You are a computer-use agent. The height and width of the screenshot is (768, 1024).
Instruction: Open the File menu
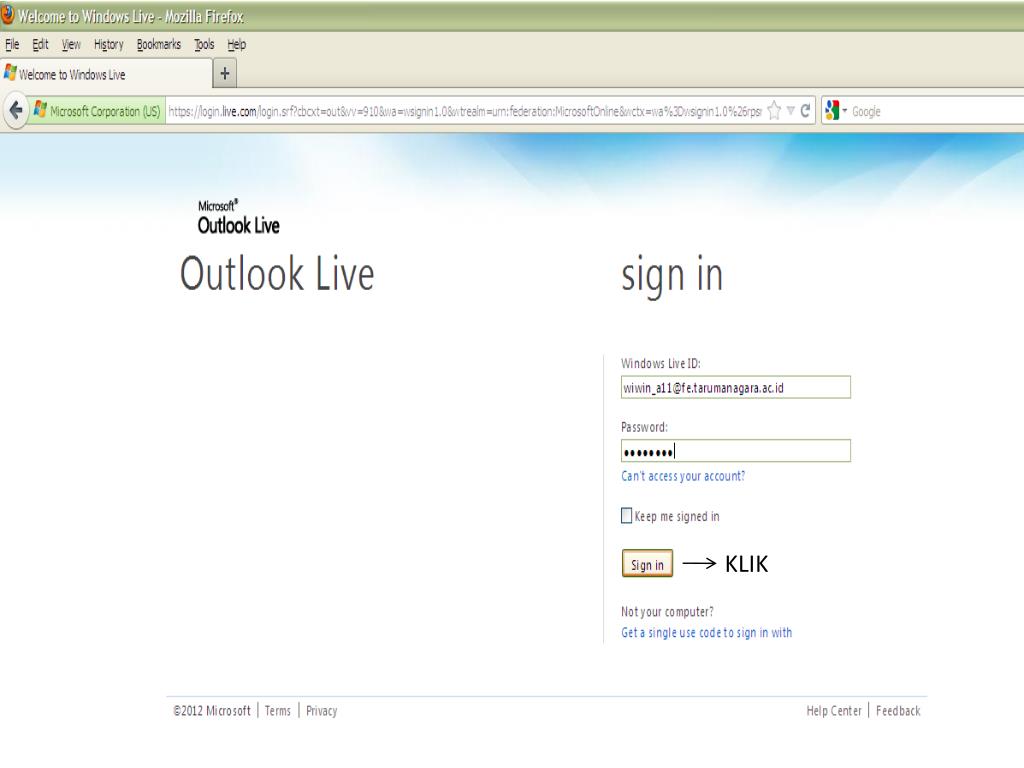click(x=12, y=44)
